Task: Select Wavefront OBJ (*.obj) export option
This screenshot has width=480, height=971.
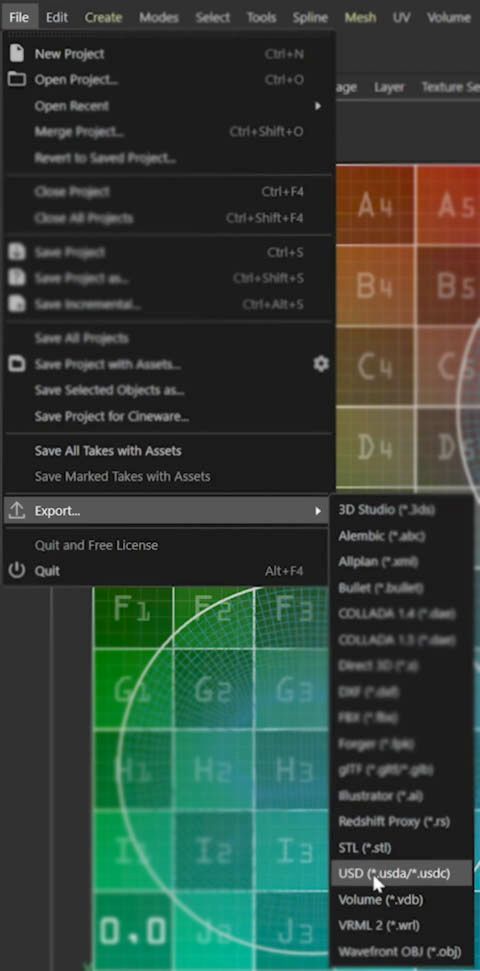Action: coord(401,951)
